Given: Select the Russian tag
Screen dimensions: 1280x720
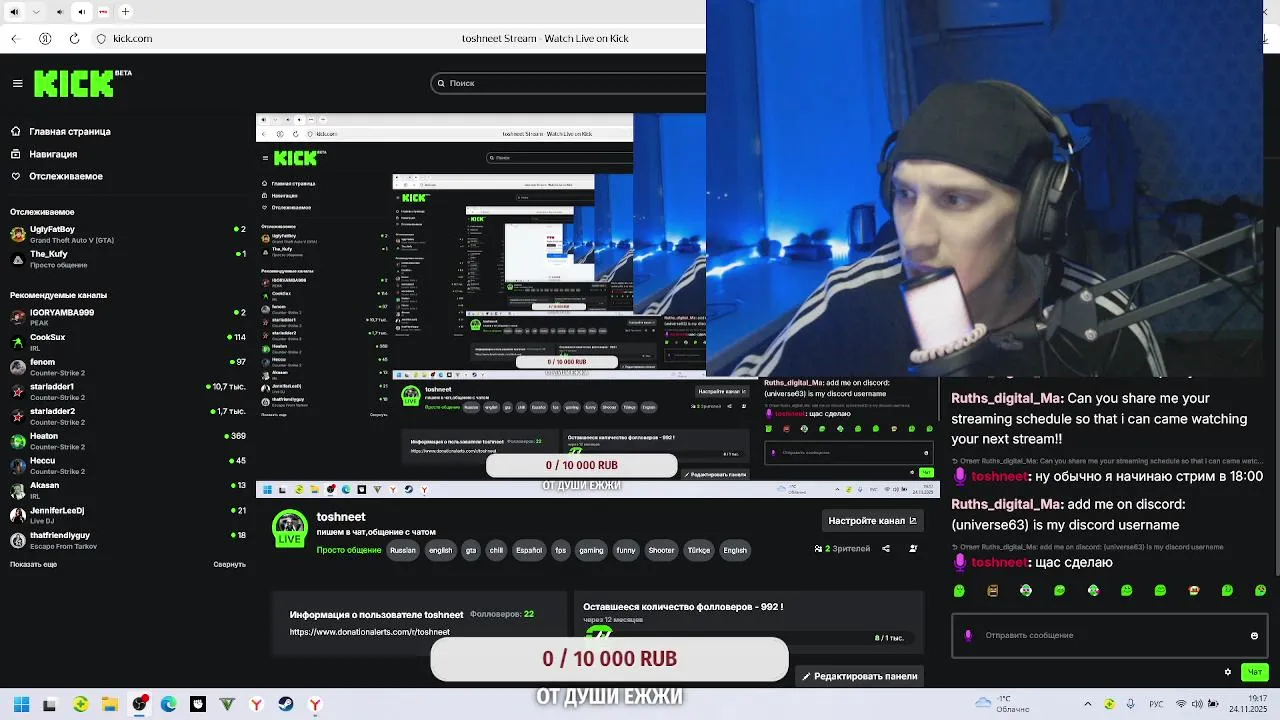Looking at the screenshot, I should click(403, 550).
